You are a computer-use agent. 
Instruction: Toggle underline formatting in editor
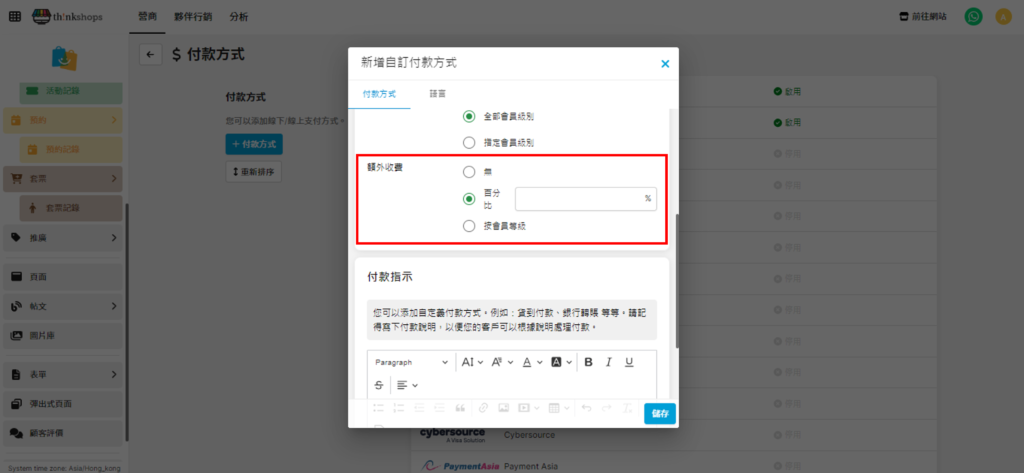pos(629,362)
